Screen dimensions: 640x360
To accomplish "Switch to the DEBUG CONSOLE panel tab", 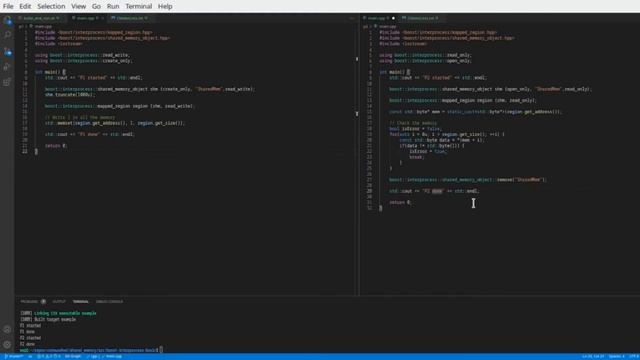I will [109, 302].
